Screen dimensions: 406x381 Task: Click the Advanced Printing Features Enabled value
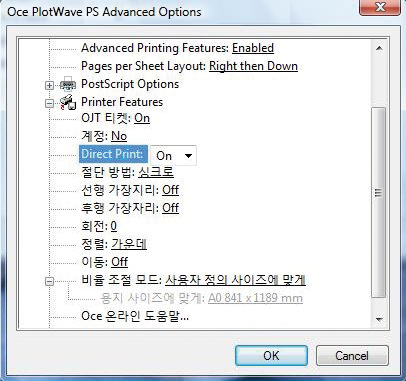[253, 48]
